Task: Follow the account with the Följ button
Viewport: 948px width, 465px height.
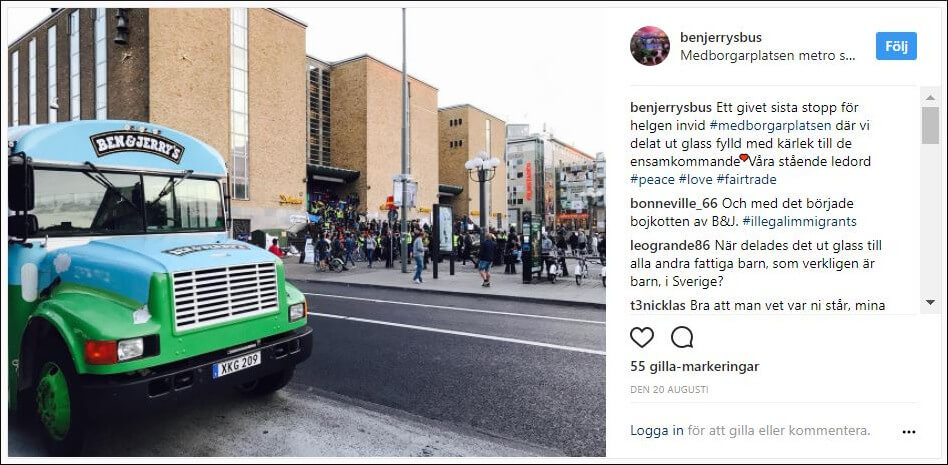Action: click(x=896, y=46)
